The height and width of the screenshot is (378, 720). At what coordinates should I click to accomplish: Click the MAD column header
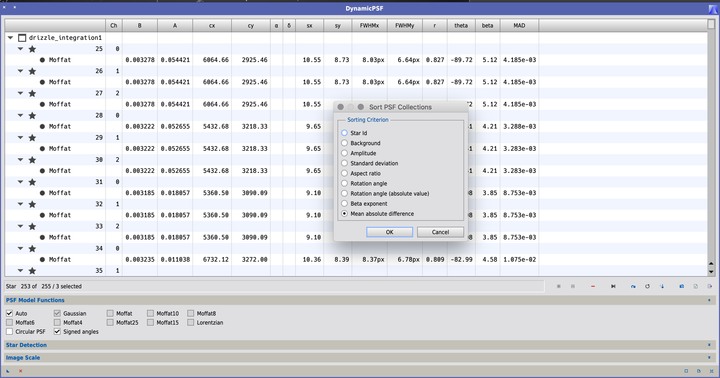pos(519,26)
